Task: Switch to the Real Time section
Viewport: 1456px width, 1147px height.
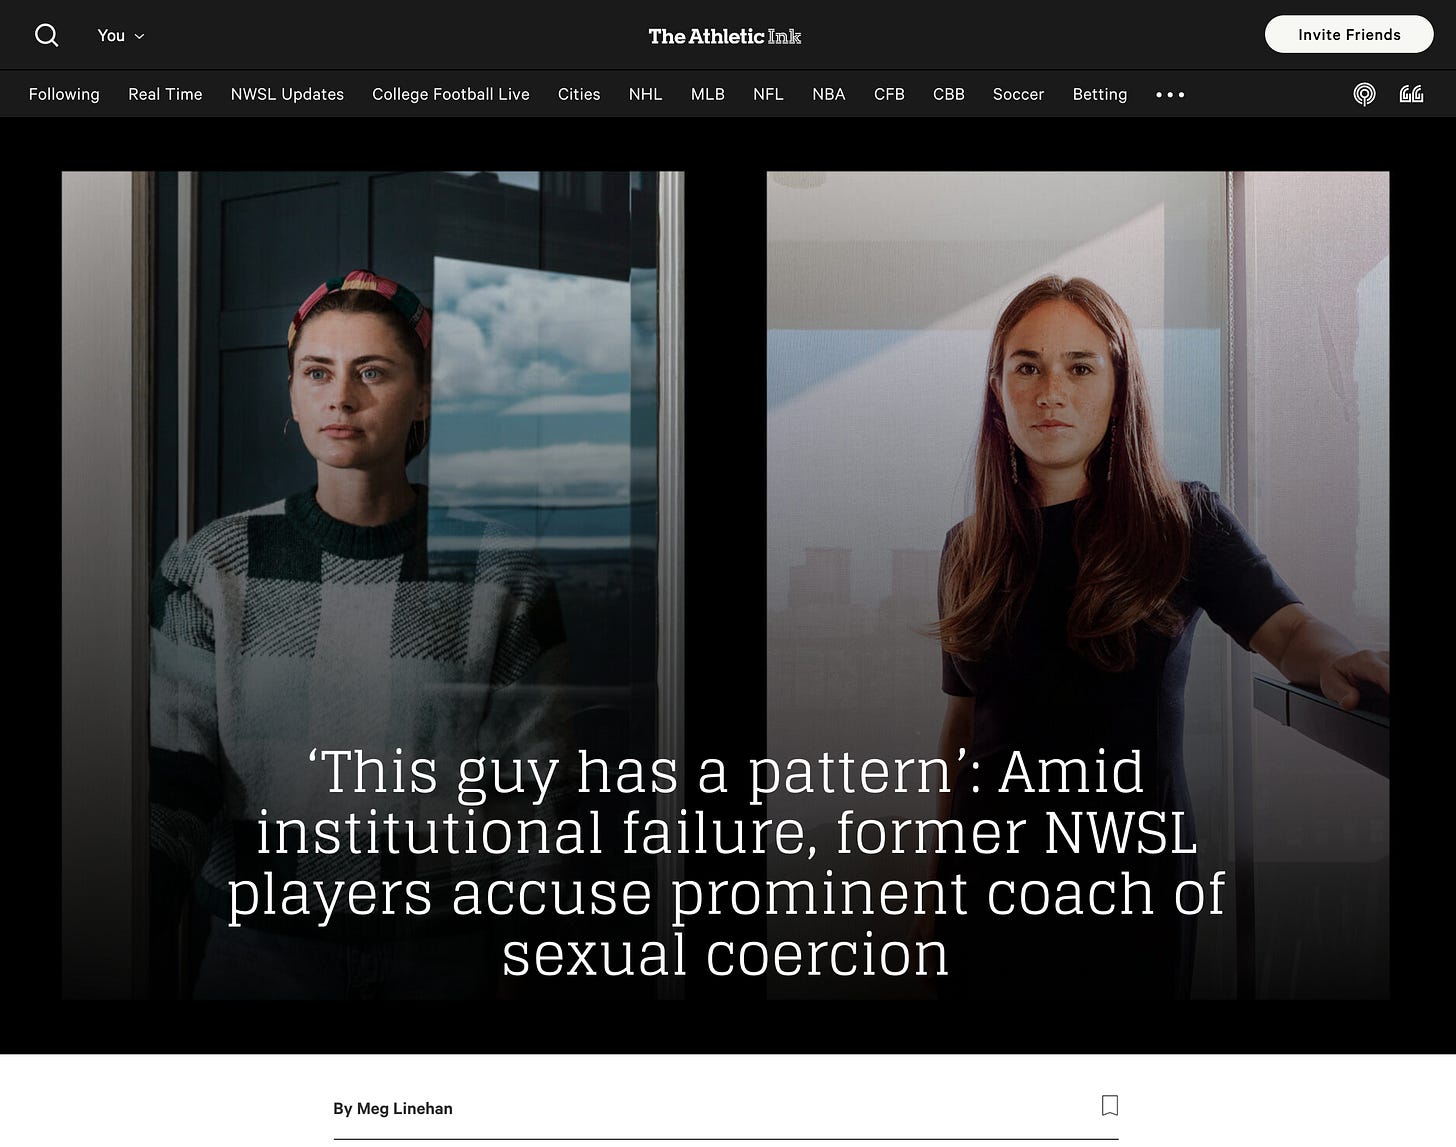Action: [x=165, y=94]
